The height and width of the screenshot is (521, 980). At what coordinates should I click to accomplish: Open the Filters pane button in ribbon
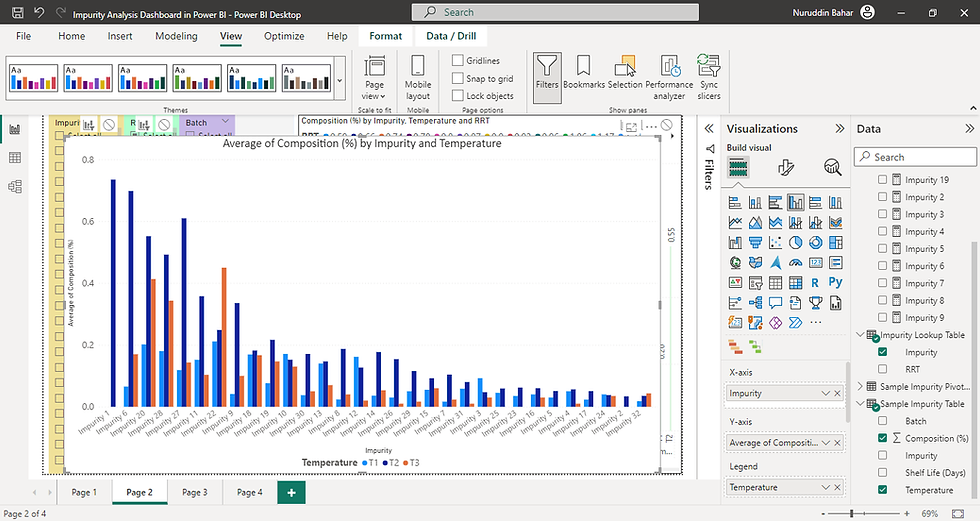click(547, 77)
